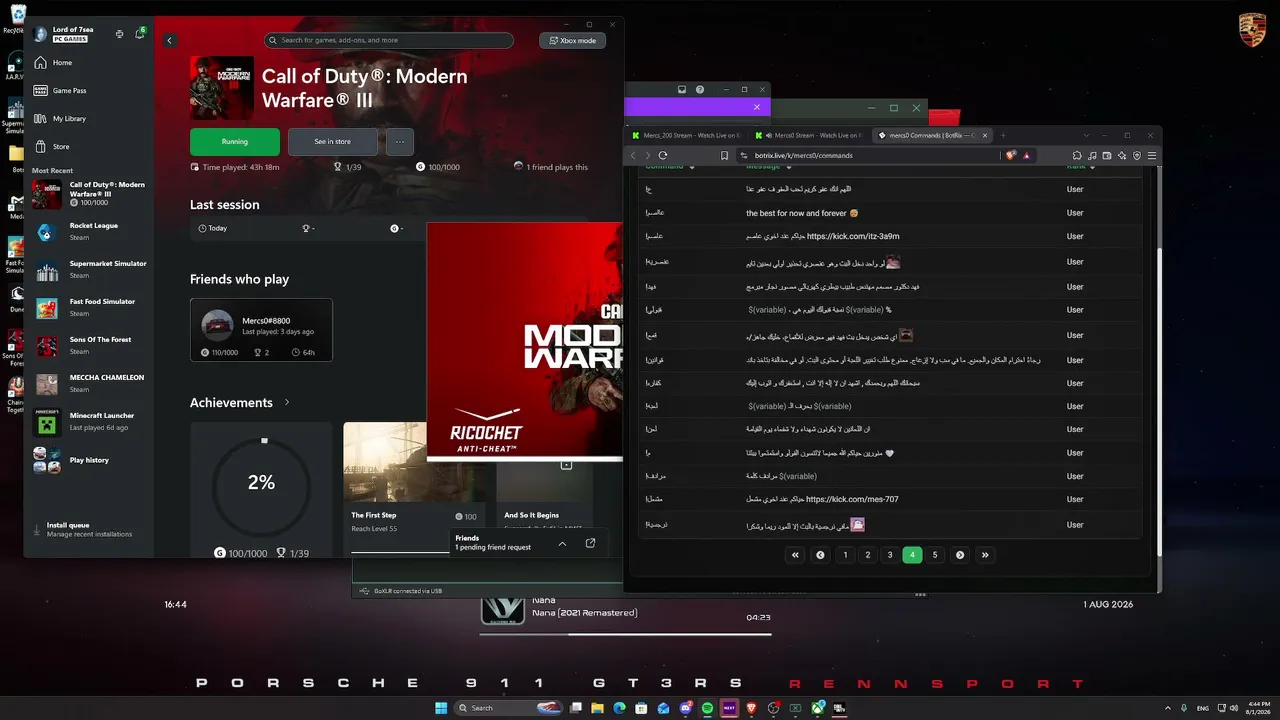Focus the Xbox games search field
The image size is (1280, 720).
(x=389, y=41)
